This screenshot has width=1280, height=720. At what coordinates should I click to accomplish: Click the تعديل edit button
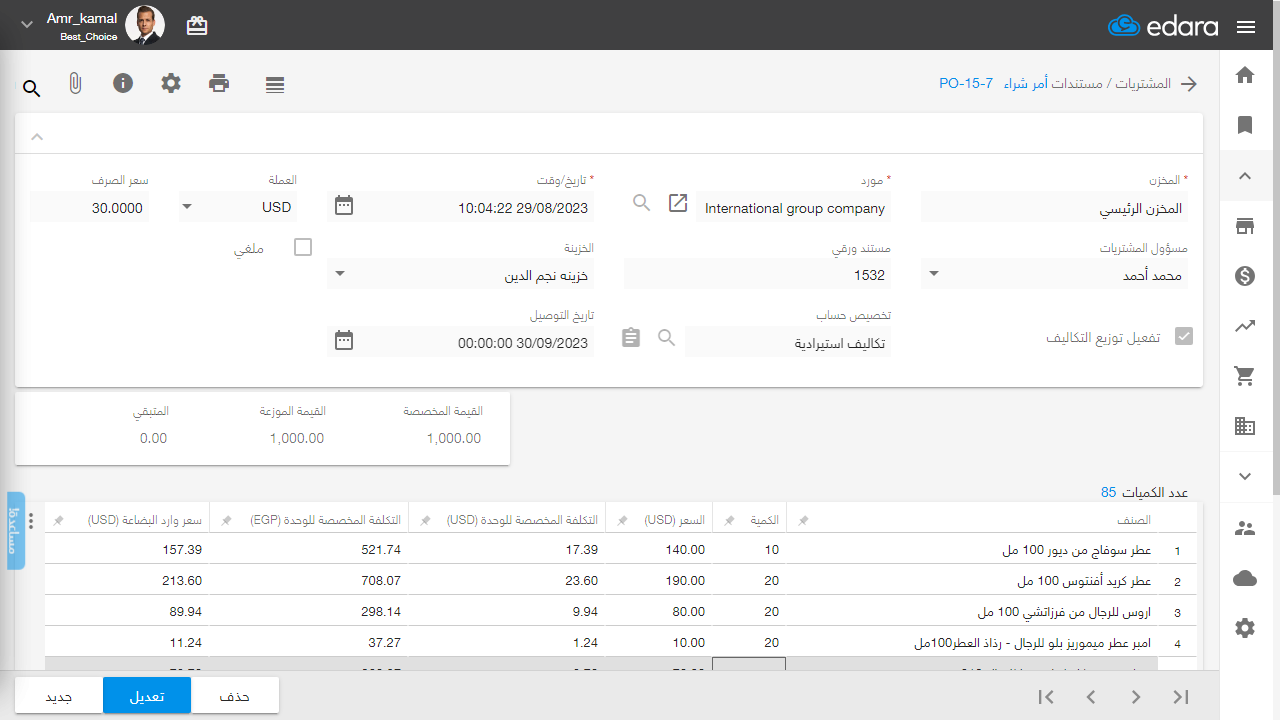point(147,696)
